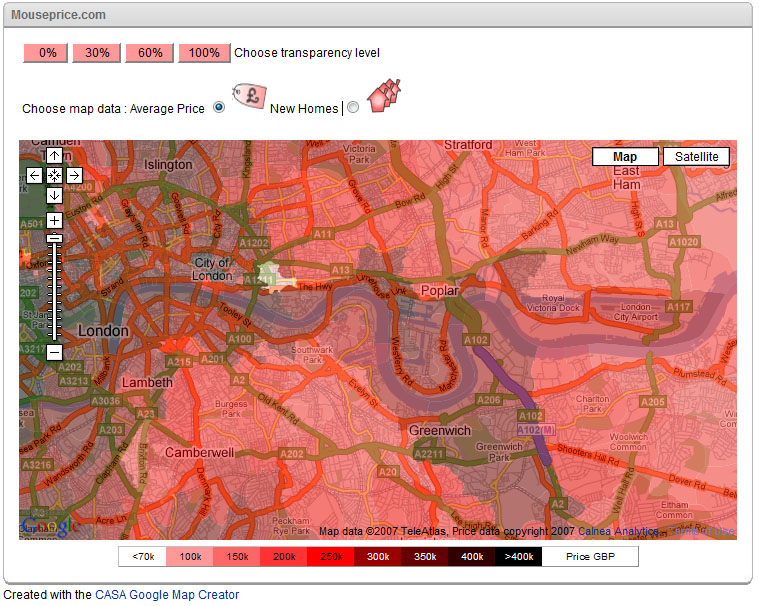
Task: Click the 250k legend swatch
Action: coord(331,557)
